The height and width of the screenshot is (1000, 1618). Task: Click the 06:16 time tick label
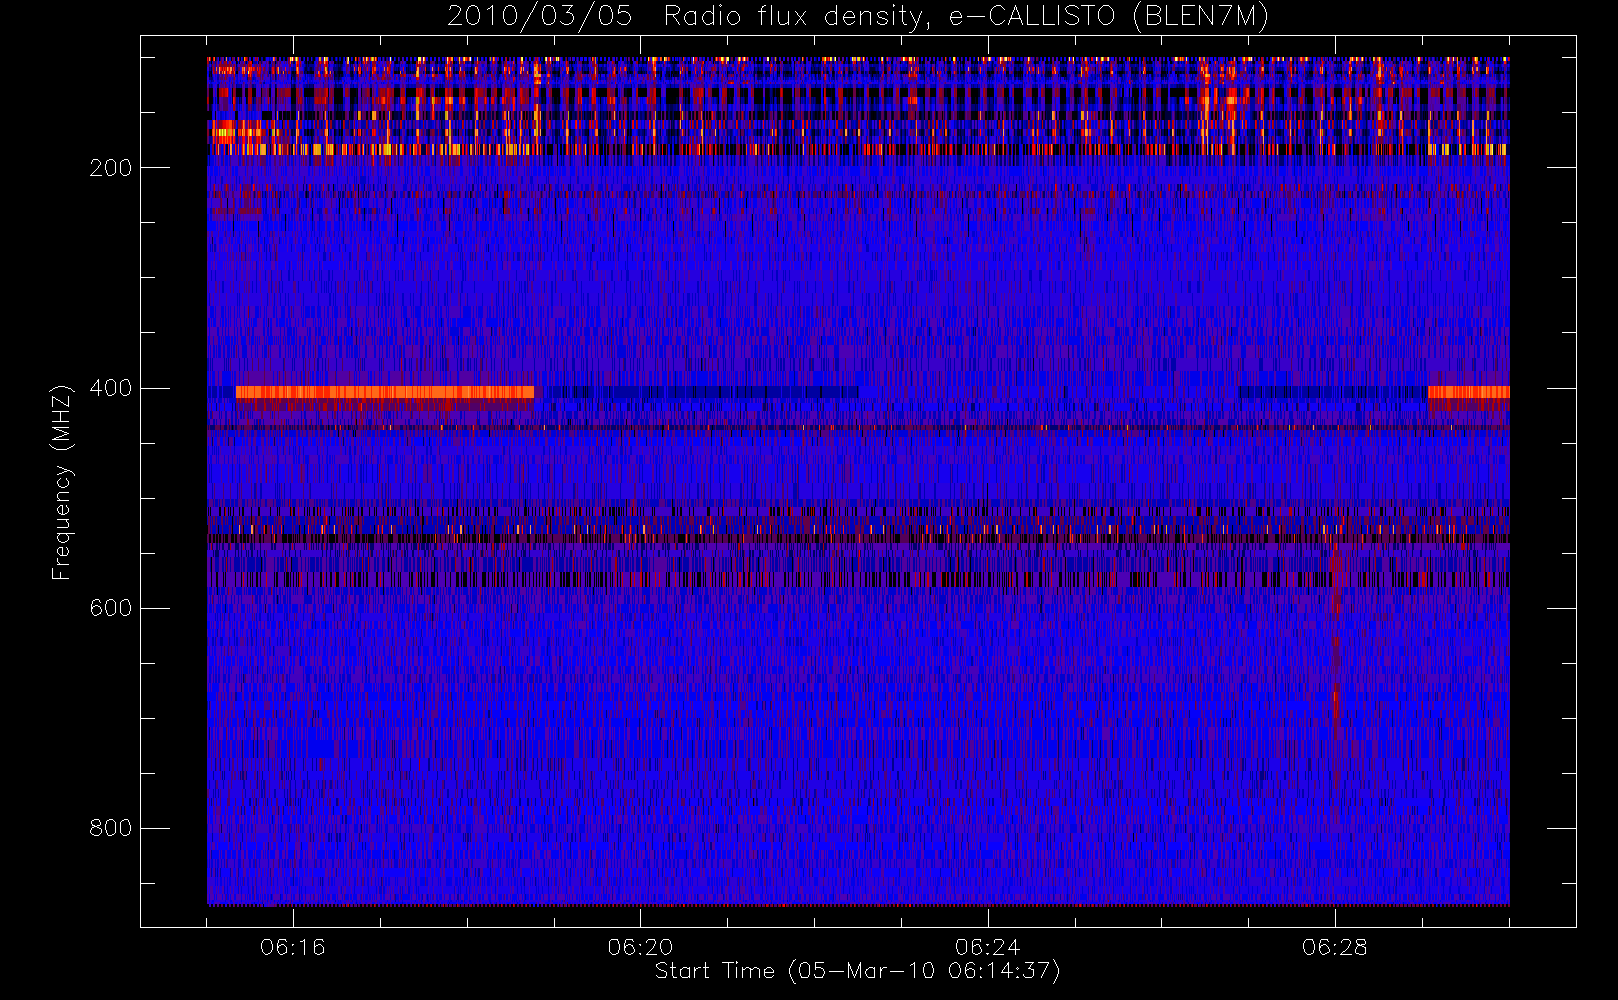293,947
